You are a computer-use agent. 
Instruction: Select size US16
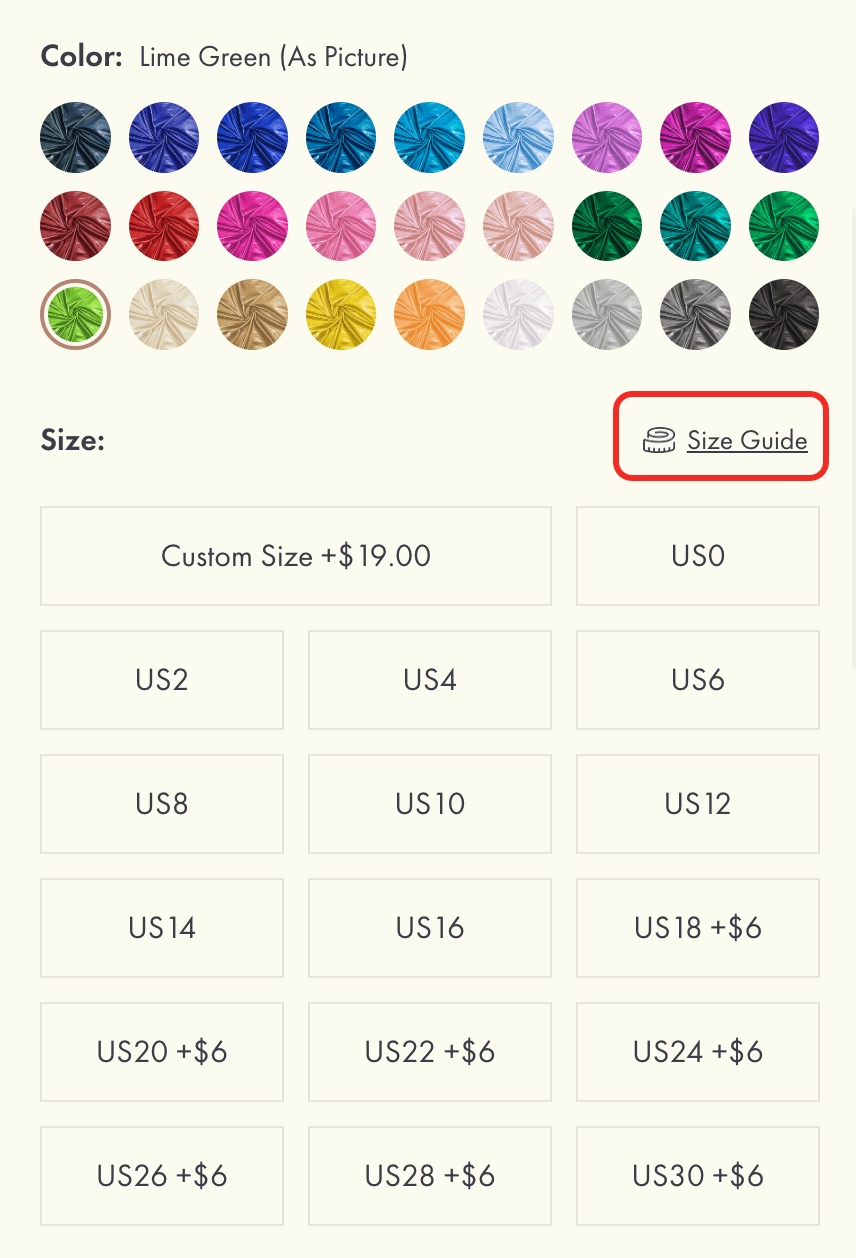point(430,928)
